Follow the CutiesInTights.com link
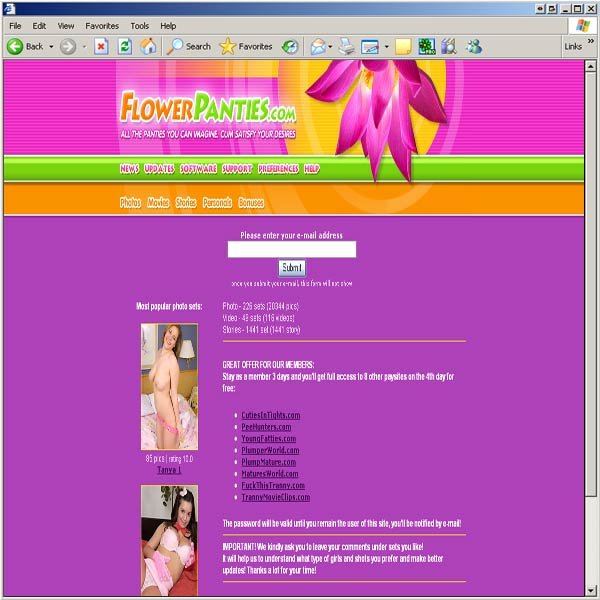The width and height of the screenshot is (600, 600). pos(271,415)
